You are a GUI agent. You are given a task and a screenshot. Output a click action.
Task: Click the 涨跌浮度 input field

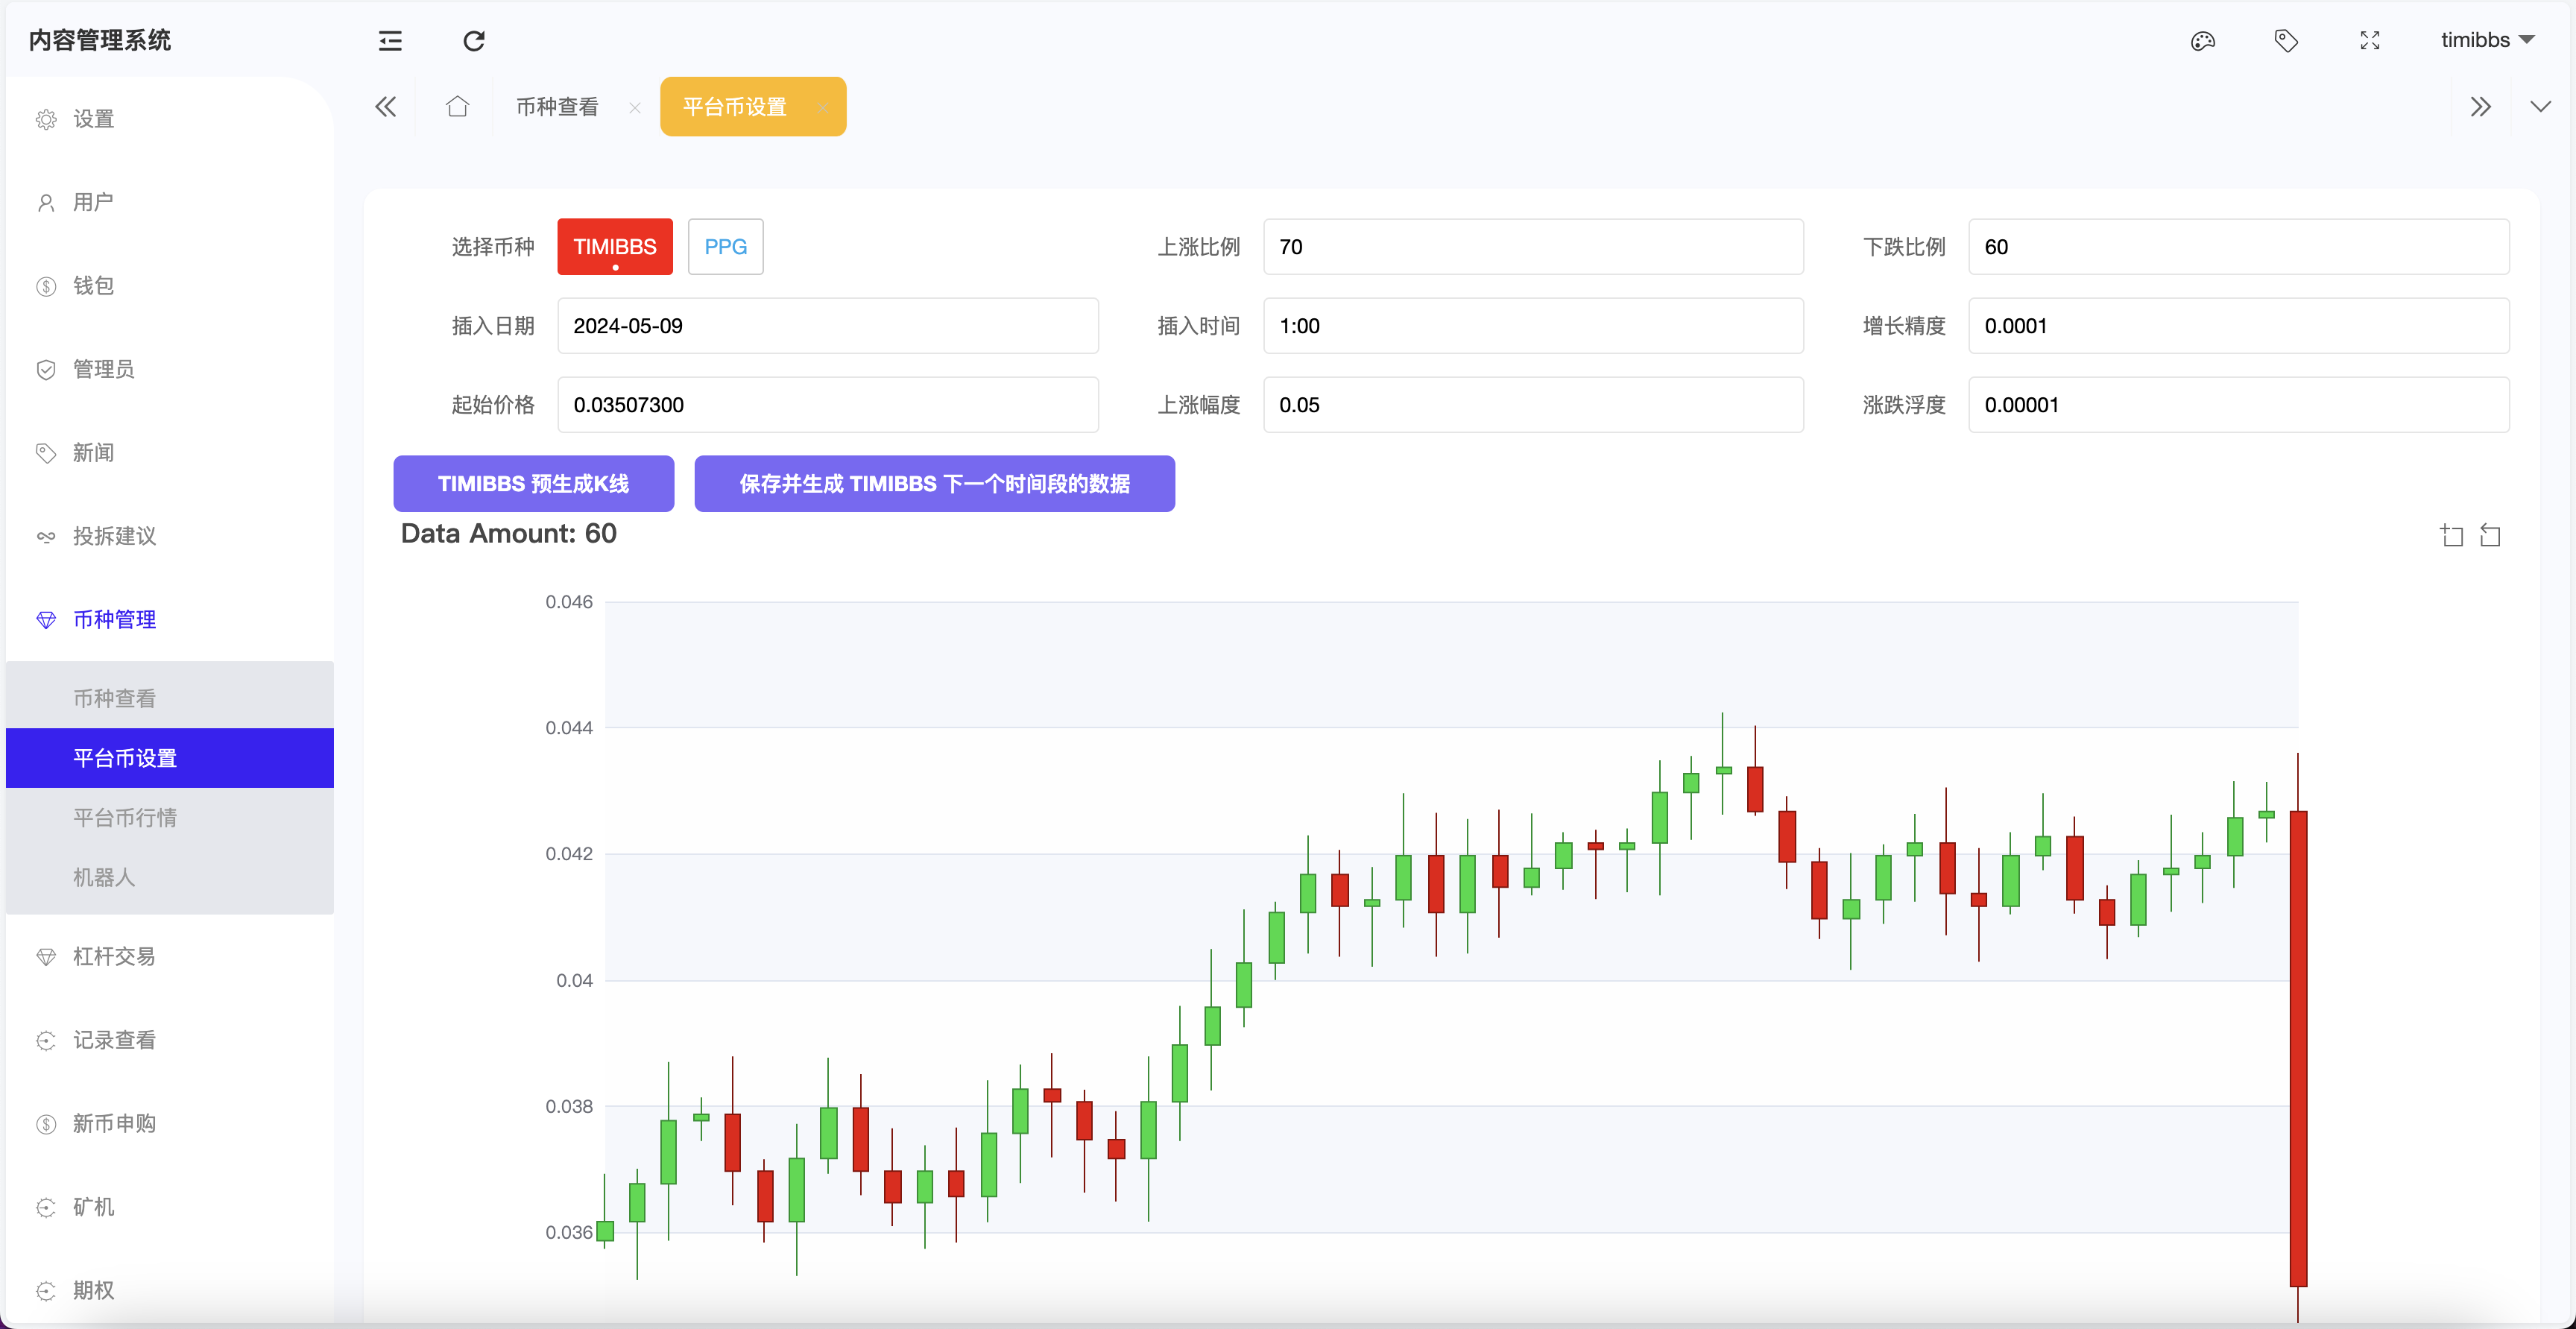[2238, 405]
